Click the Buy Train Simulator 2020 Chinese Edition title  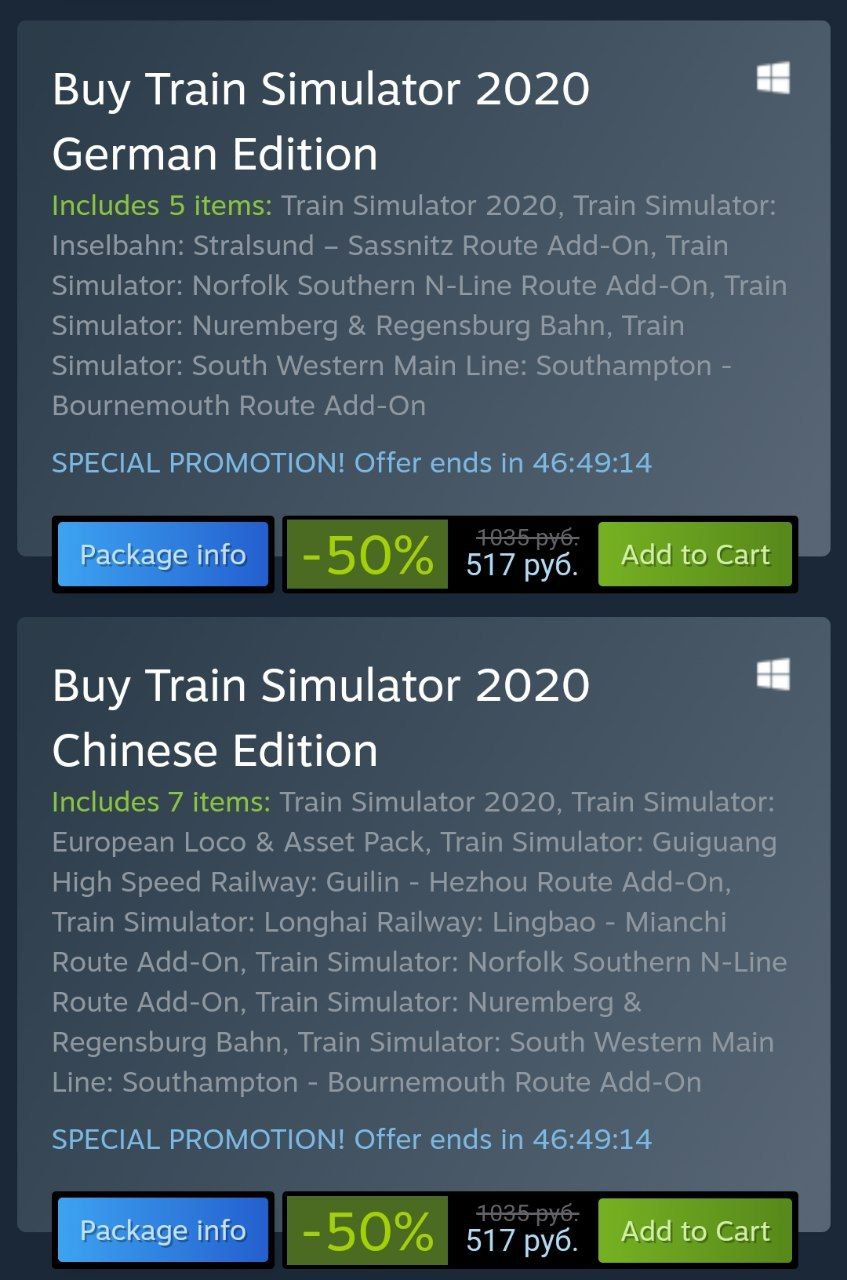click(x=321, y=717)
